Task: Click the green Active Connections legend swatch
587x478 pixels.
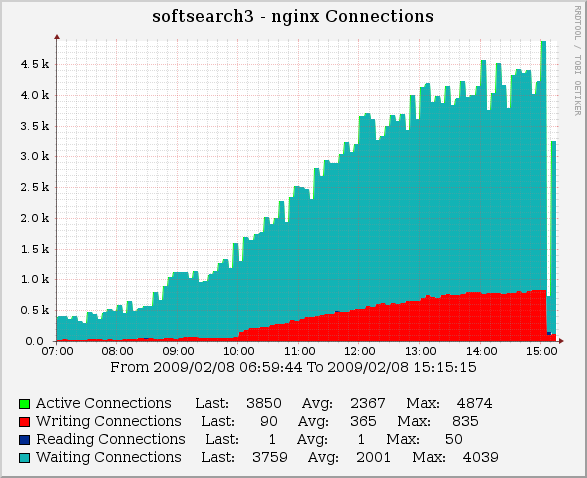Action: coord(24,404)
